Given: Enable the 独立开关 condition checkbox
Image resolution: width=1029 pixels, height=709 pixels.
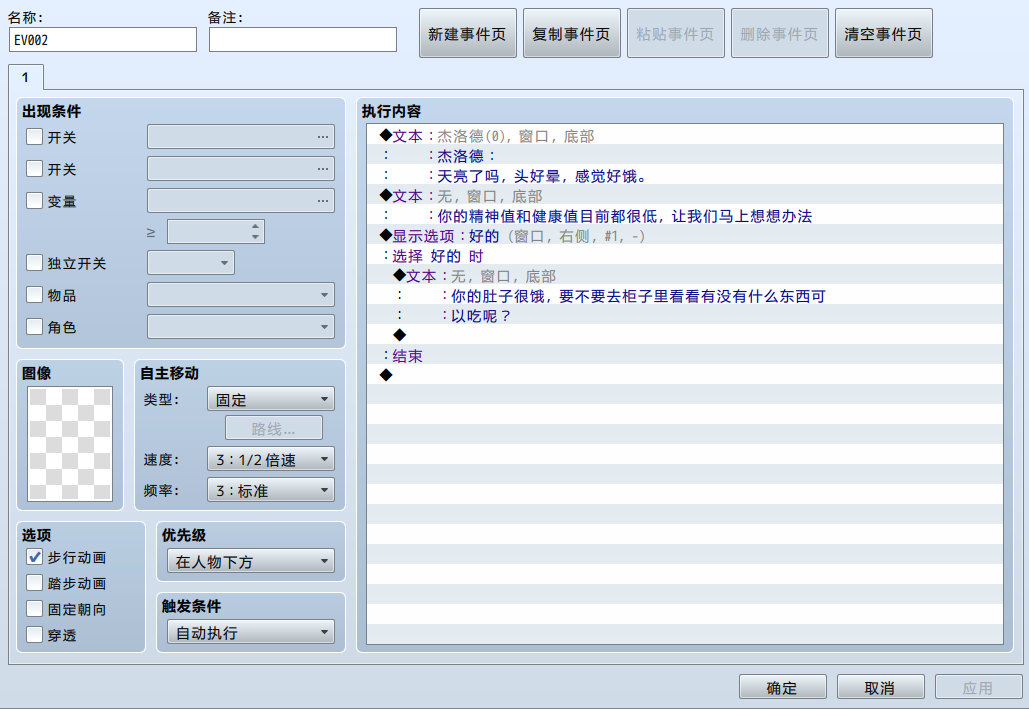Looking at the screenshot, I should coord(34,263).
